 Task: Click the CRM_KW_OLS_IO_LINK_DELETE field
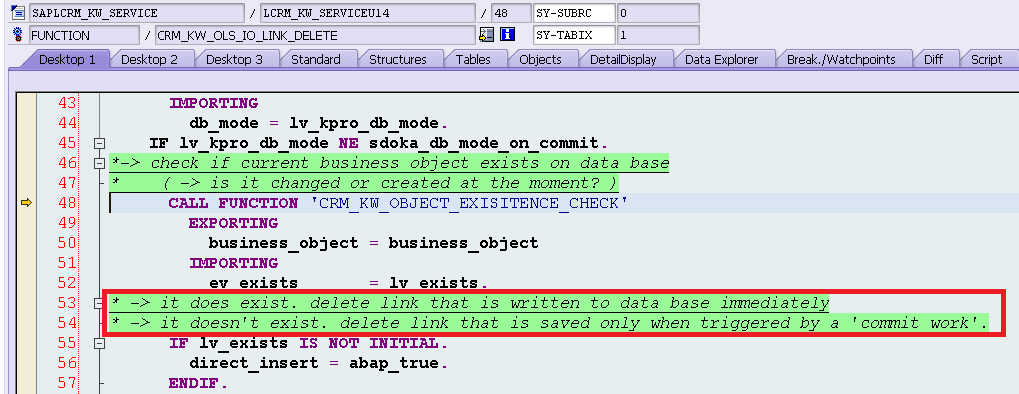315,35
